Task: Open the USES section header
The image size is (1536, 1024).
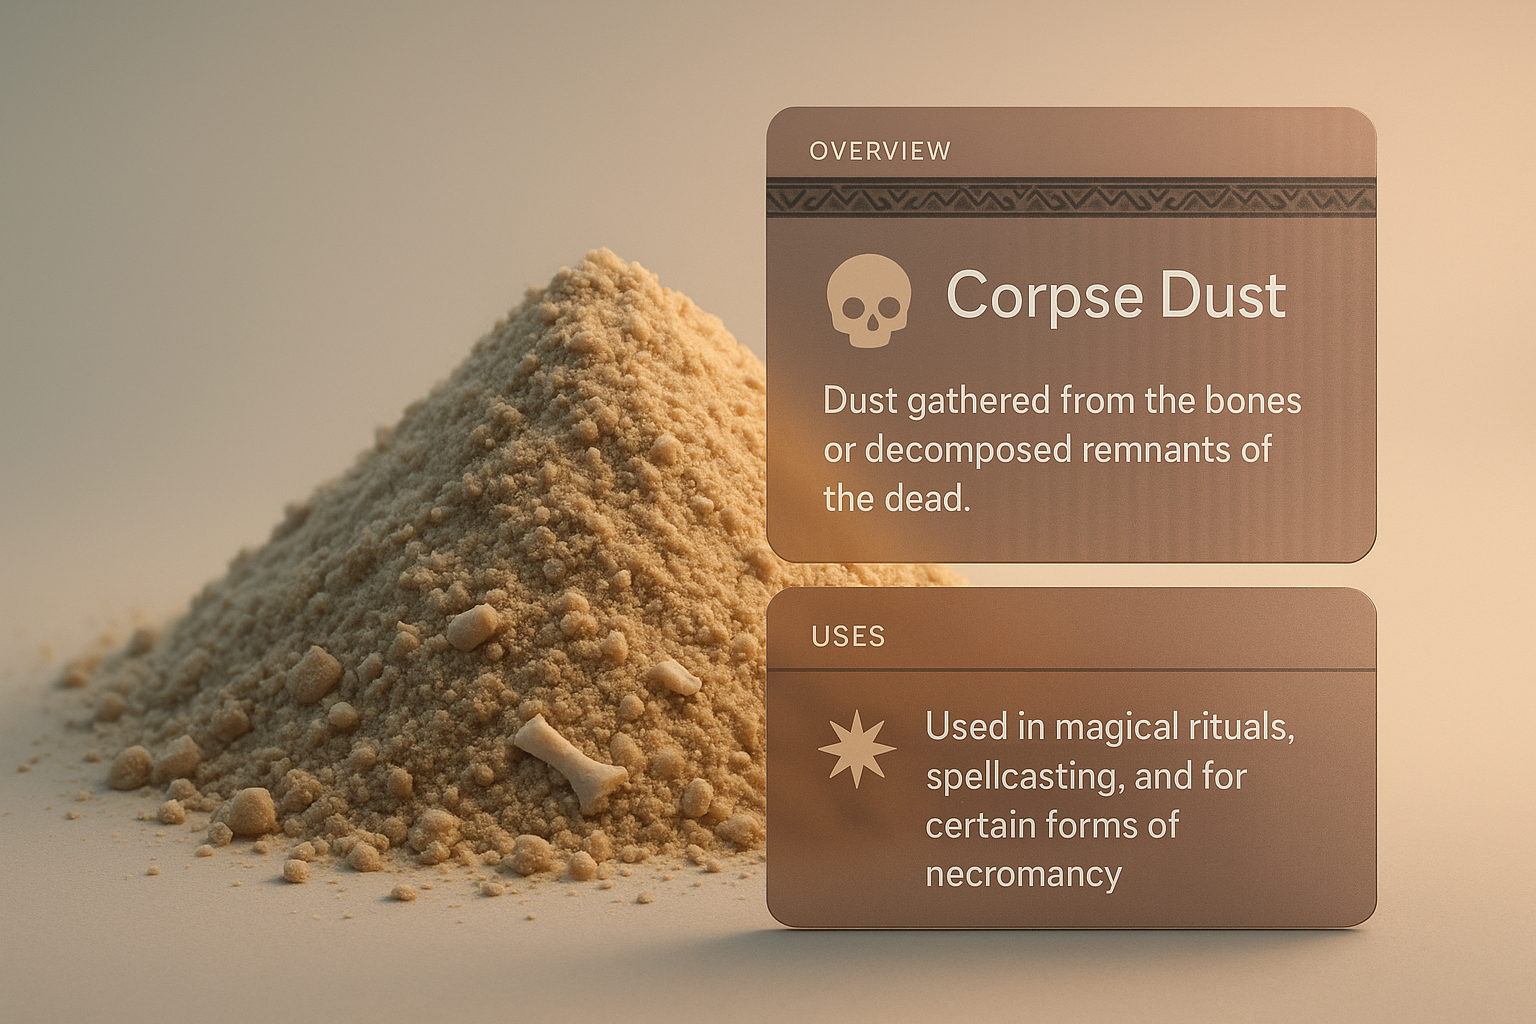Action: coord(848,637)
